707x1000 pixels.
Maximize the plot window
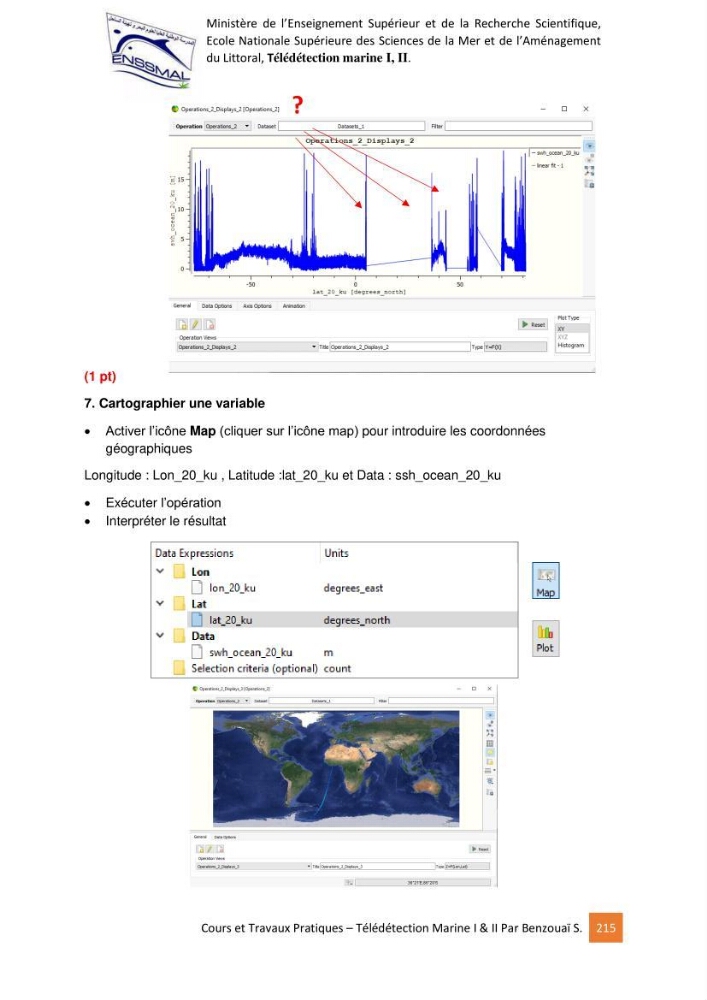(564, 109)
